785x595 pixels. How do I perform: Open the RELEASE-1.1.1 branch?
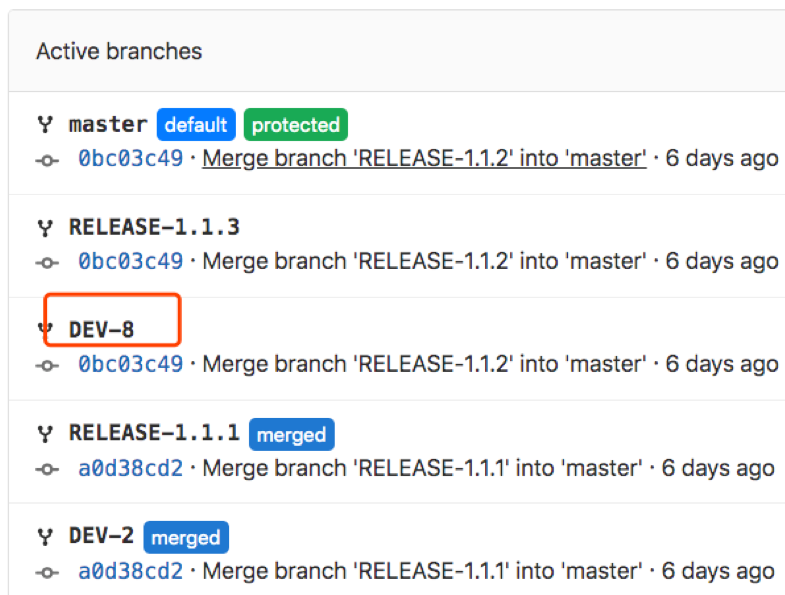pos(154,433)
